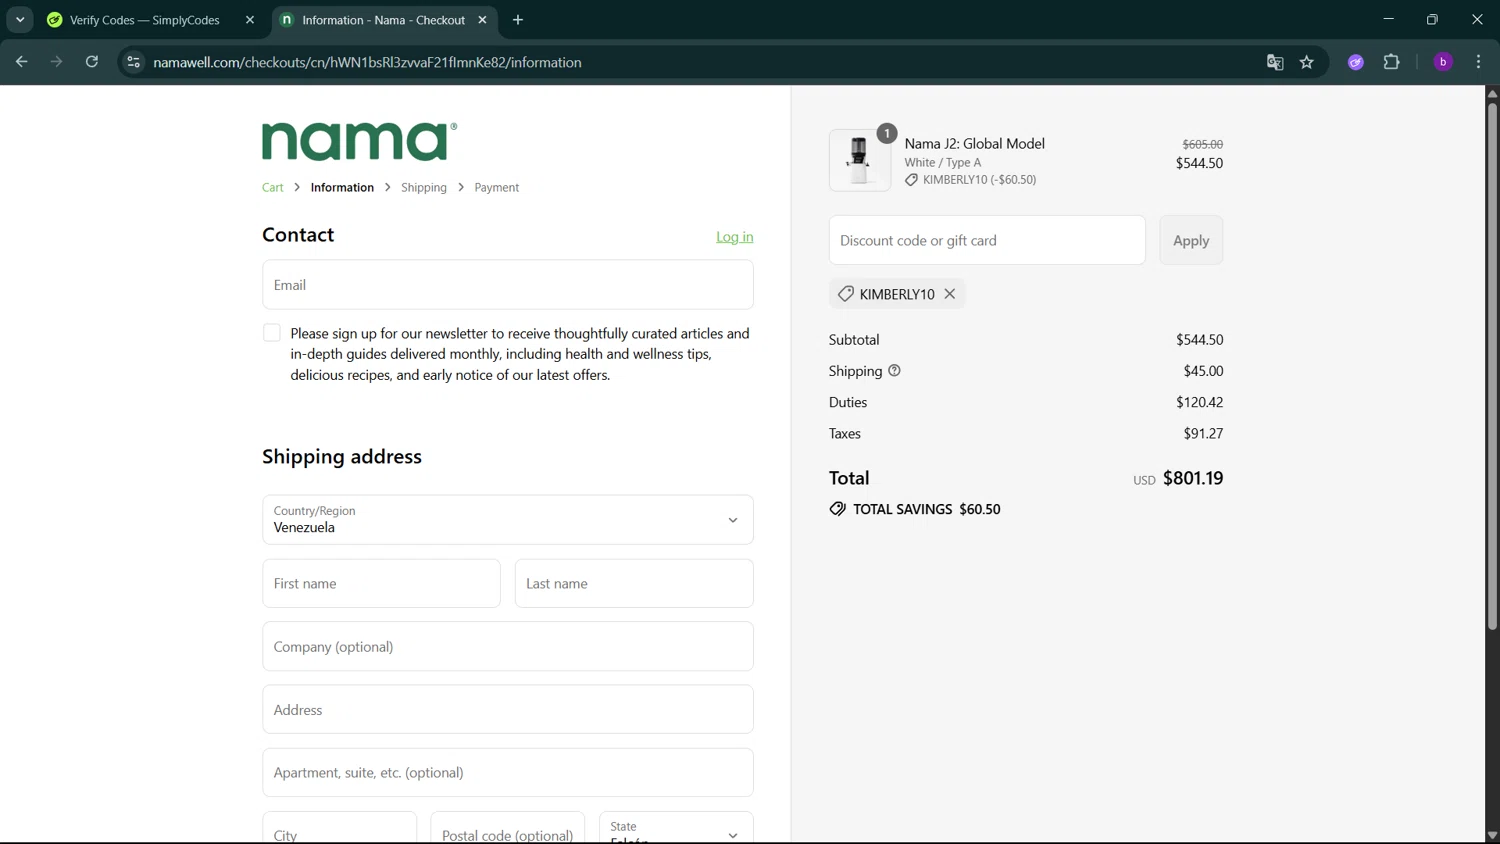Image resolution: width=1500 pixels, height=844 pixels.
Task: Minimize the browser window
Action: pos(1388,20)
